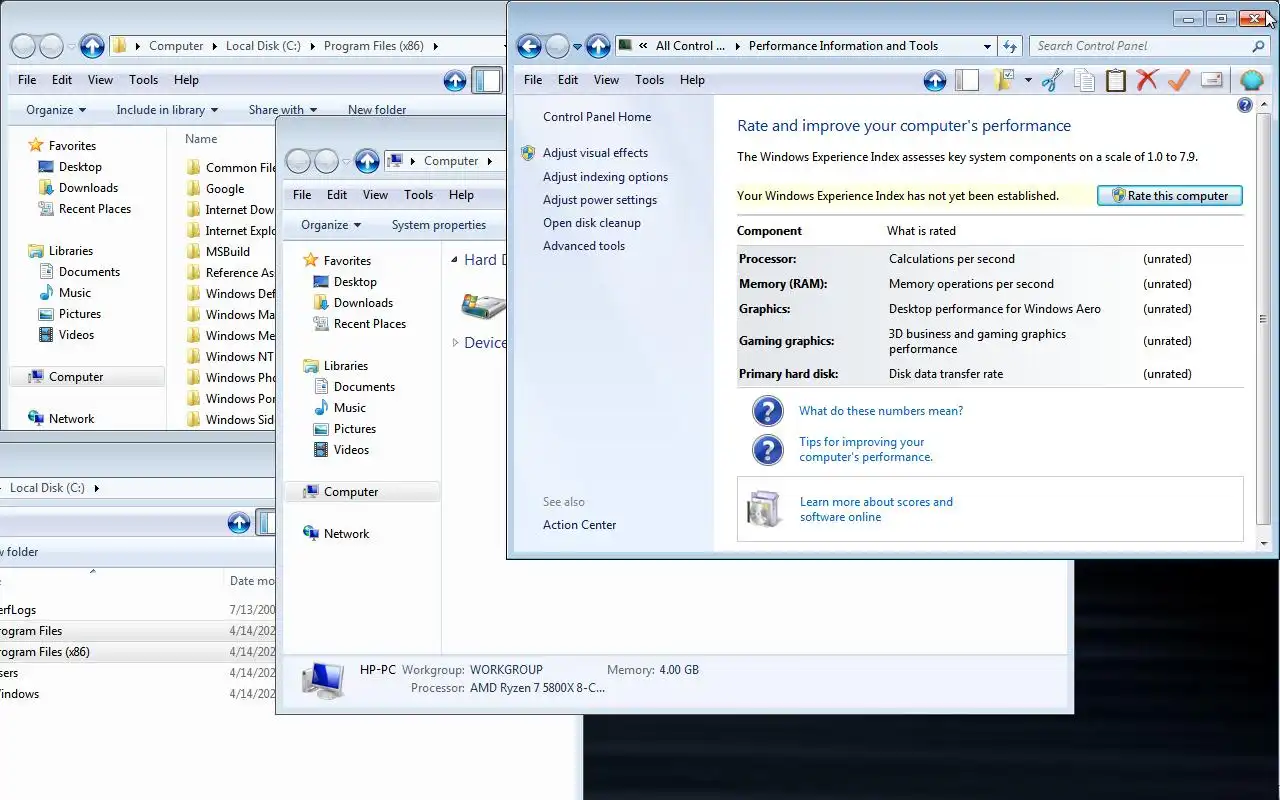Click the Up arrow in Computer window address bar

tap(367, 161)
